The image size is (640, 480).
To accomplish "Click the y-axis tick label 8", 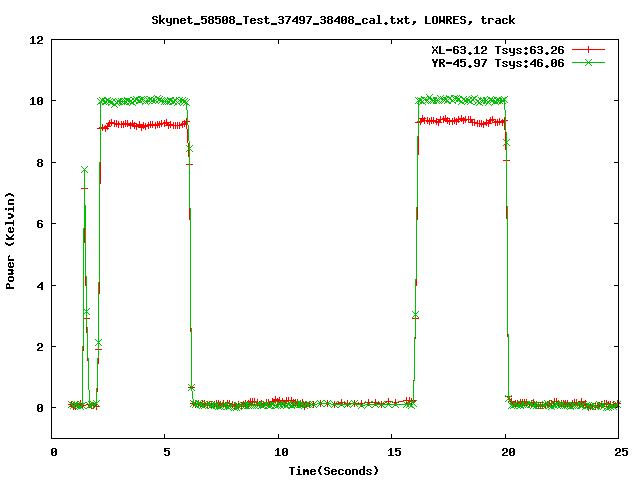I will [x=40, y=163].
